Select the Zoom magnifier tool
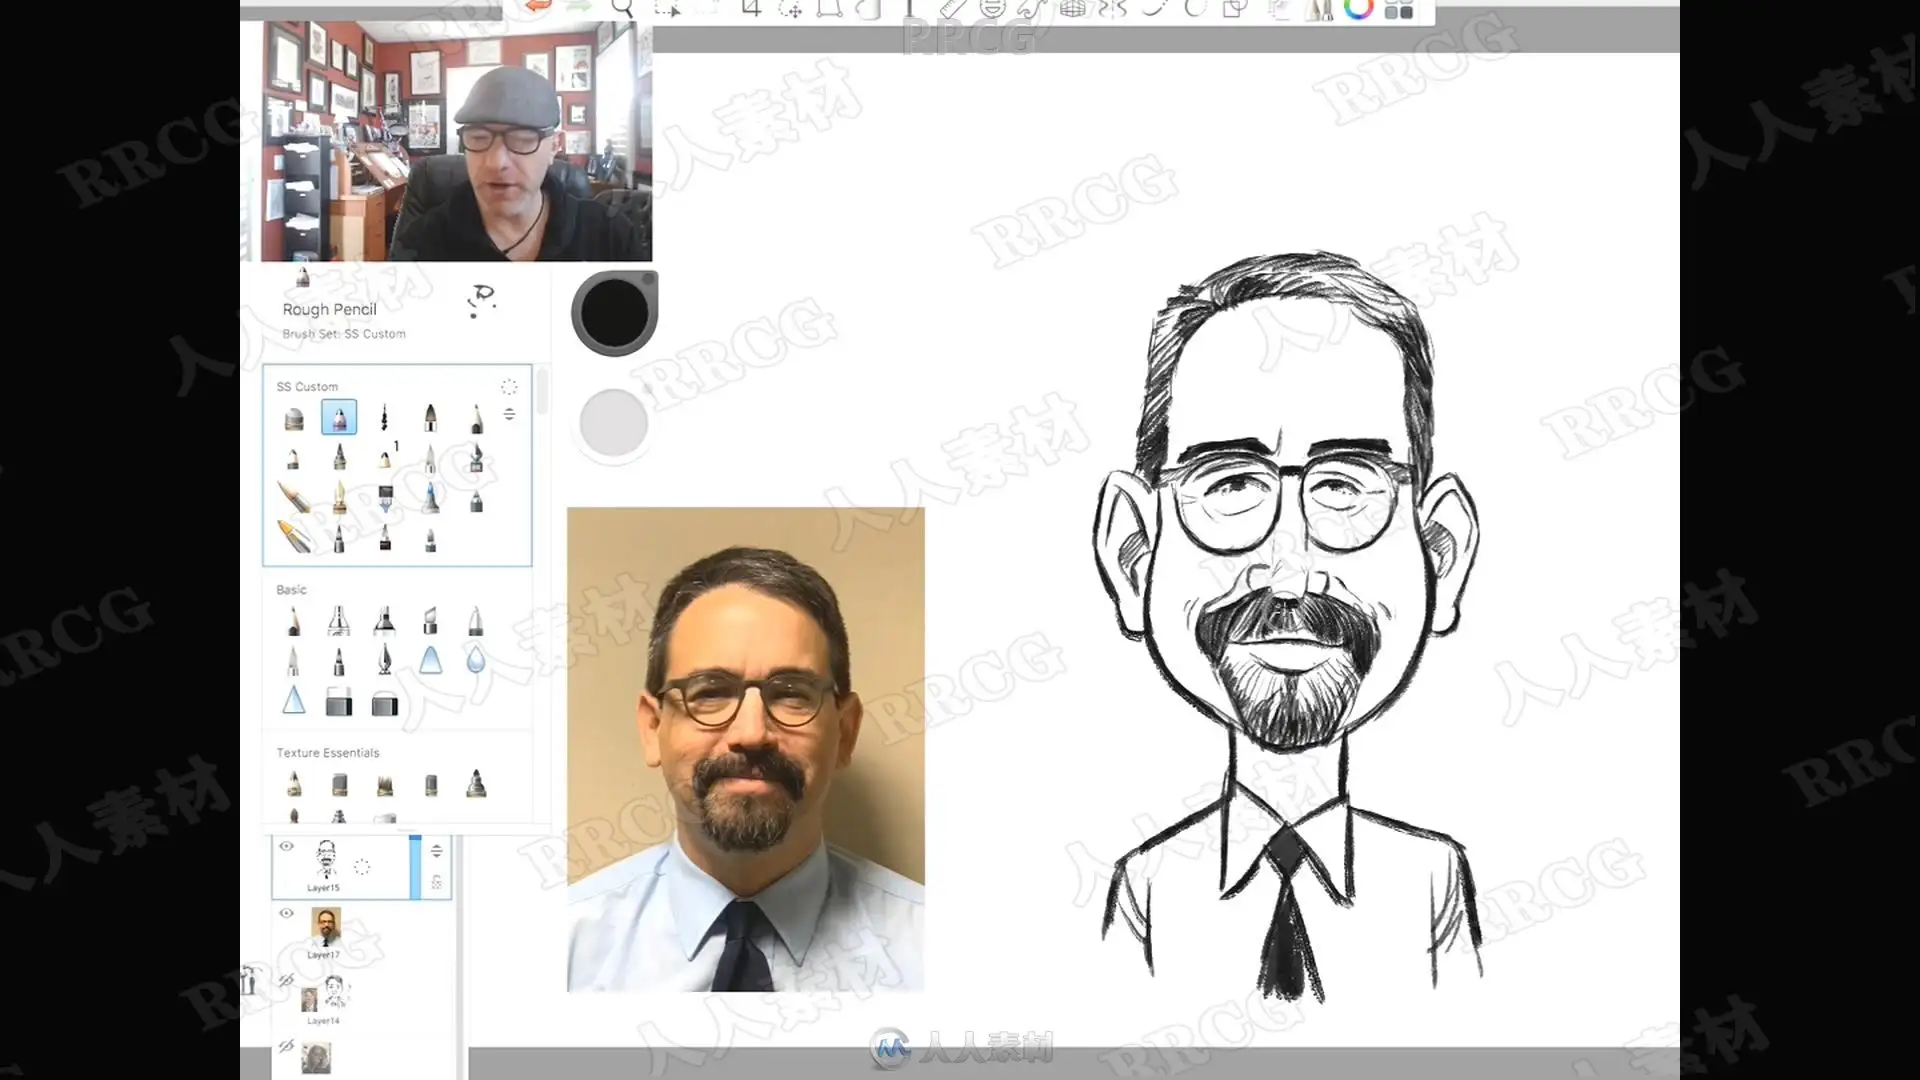This screenshot has height=1080, width=1920. point(622,9)
